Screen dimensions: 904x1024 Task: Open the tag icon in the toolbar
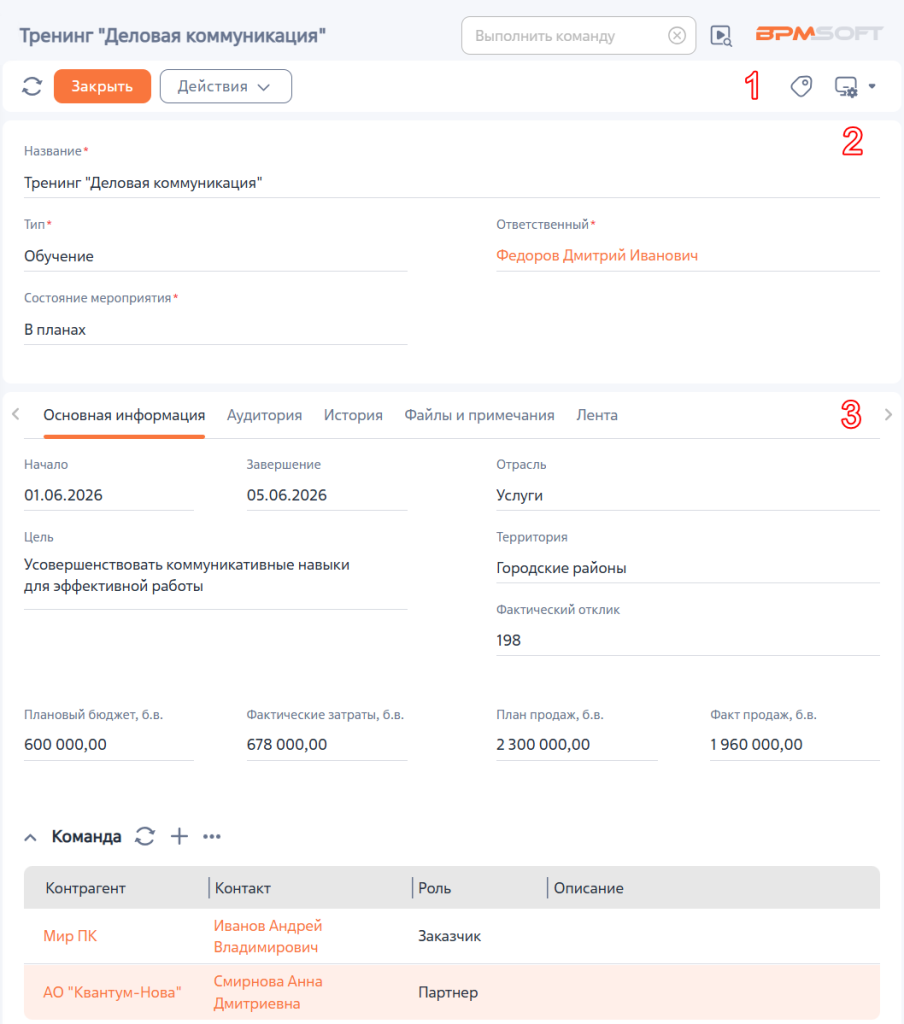pos(801,86)
